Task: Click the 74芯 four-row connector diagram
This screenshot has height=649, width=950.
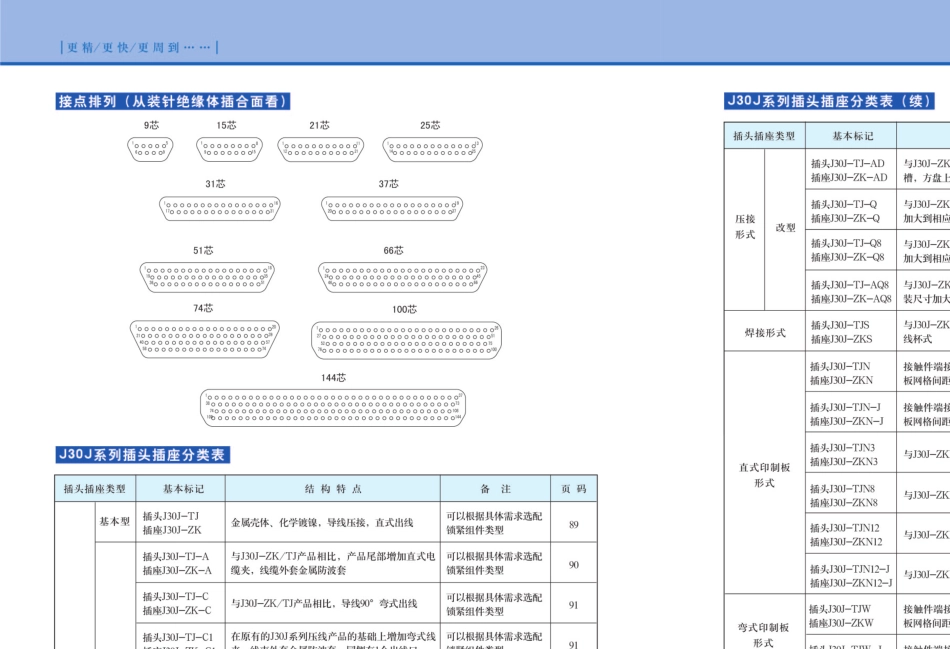Action: pos(205,339)
